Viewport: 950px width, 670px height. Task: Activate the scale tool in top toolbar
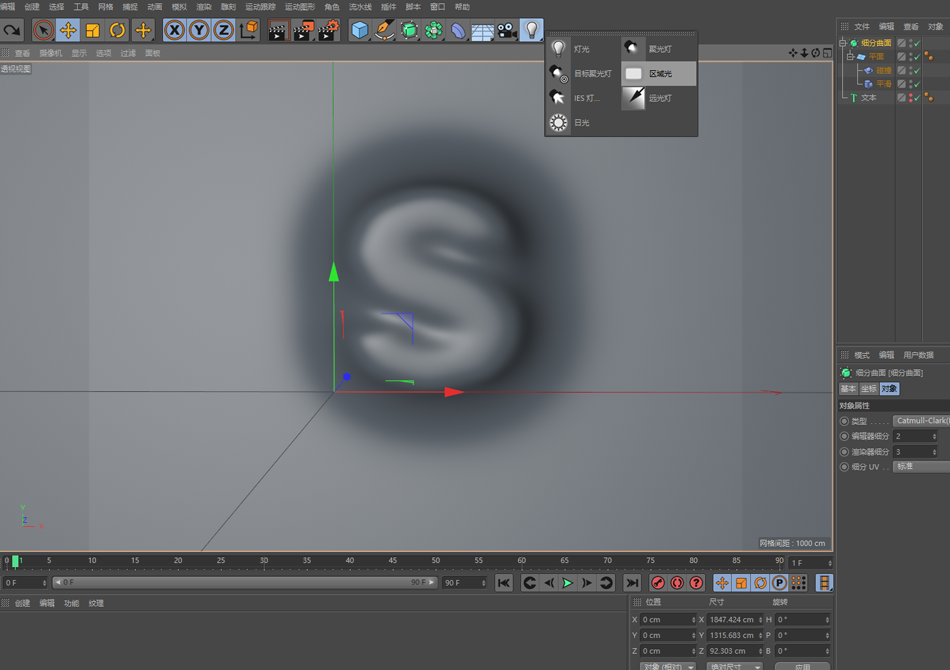93,30
